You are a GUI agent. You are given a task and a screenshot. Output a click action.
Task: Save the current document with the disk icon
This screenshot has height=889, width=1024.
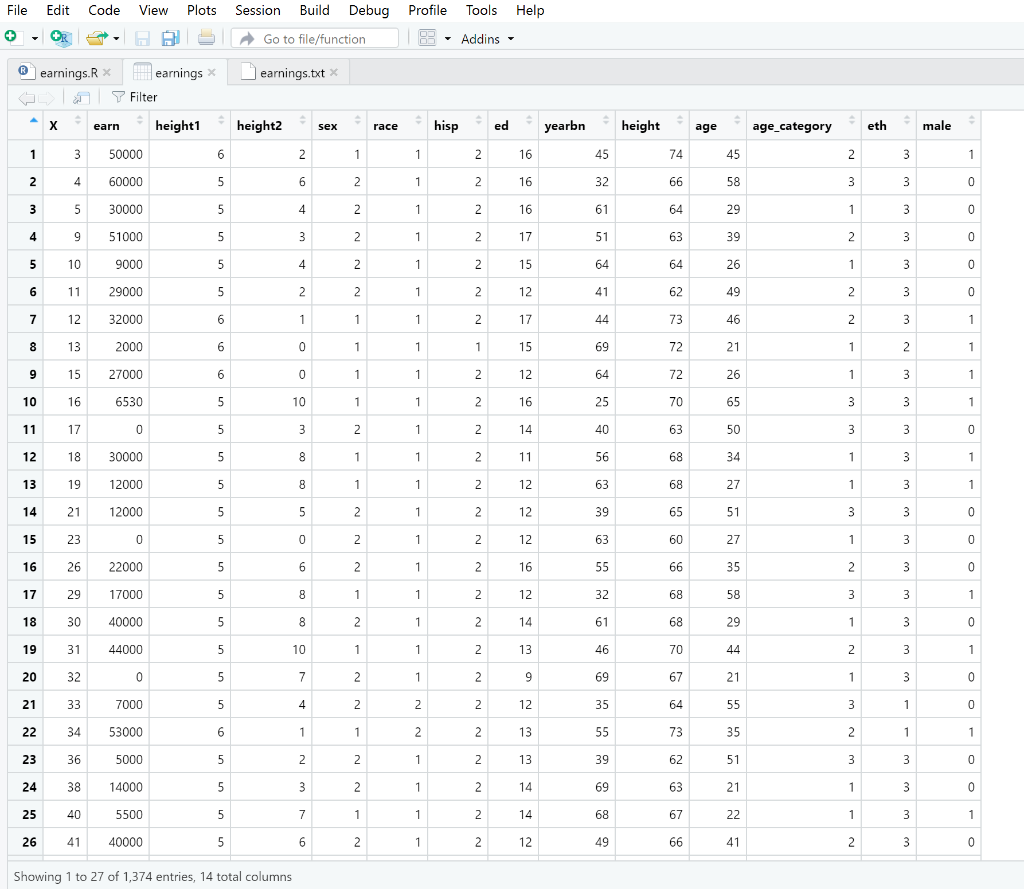[x=143, y=38]
